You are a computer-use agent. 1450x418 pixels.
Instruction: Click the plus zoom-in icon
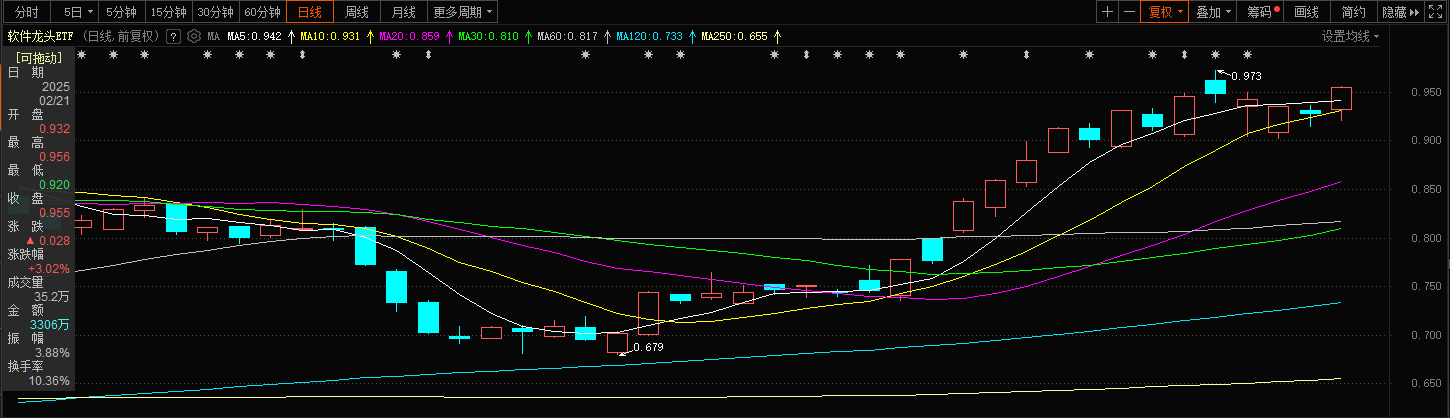1107,12
